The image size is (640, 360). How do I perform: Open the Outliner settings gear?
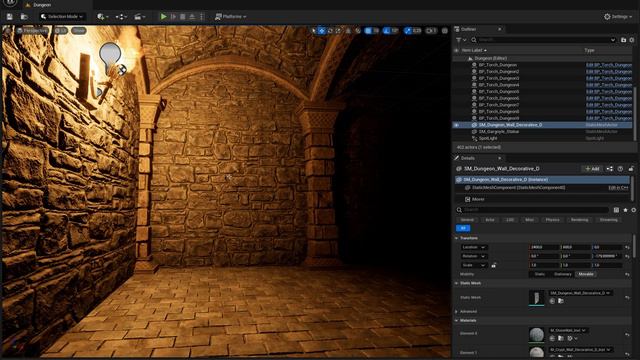pos(632,40)
